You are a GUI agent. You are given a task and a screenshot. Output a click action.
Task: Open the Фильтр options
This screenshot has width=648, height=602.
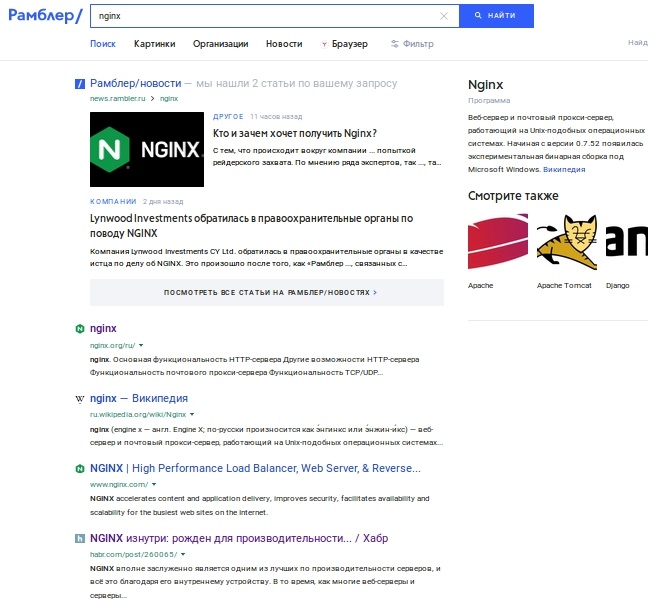412,44
